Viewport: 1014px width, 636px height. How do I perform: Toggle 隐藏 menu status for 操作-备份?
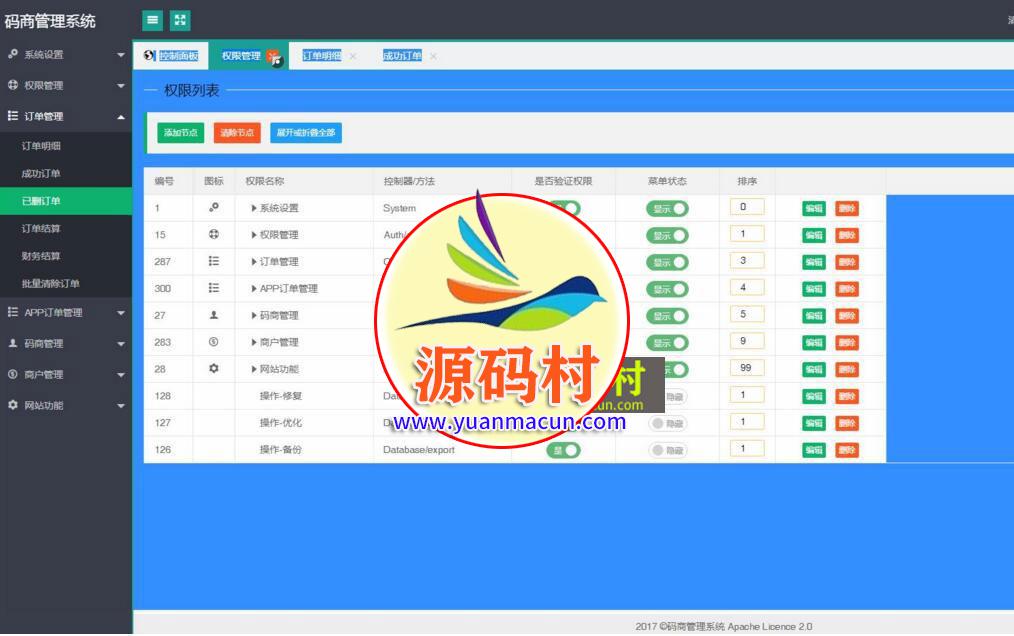[x=667, y=450]
